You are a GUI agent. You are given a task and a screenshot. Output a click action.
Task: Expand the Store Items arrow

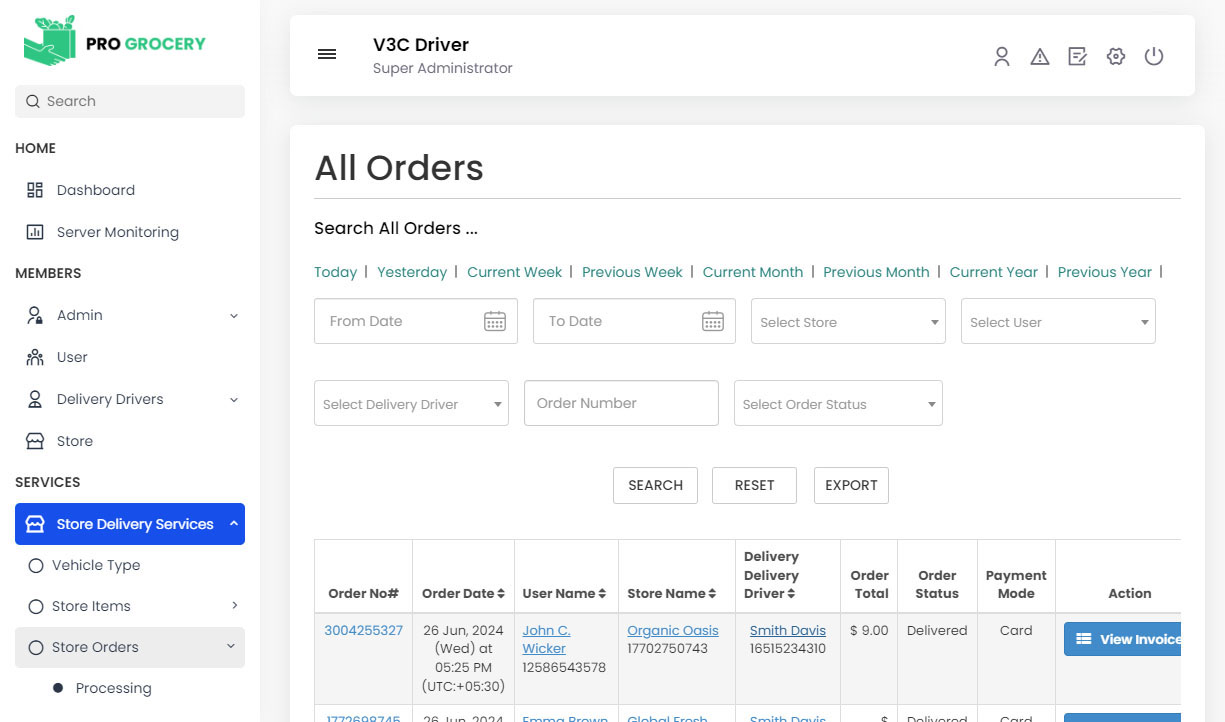[235, 605]
